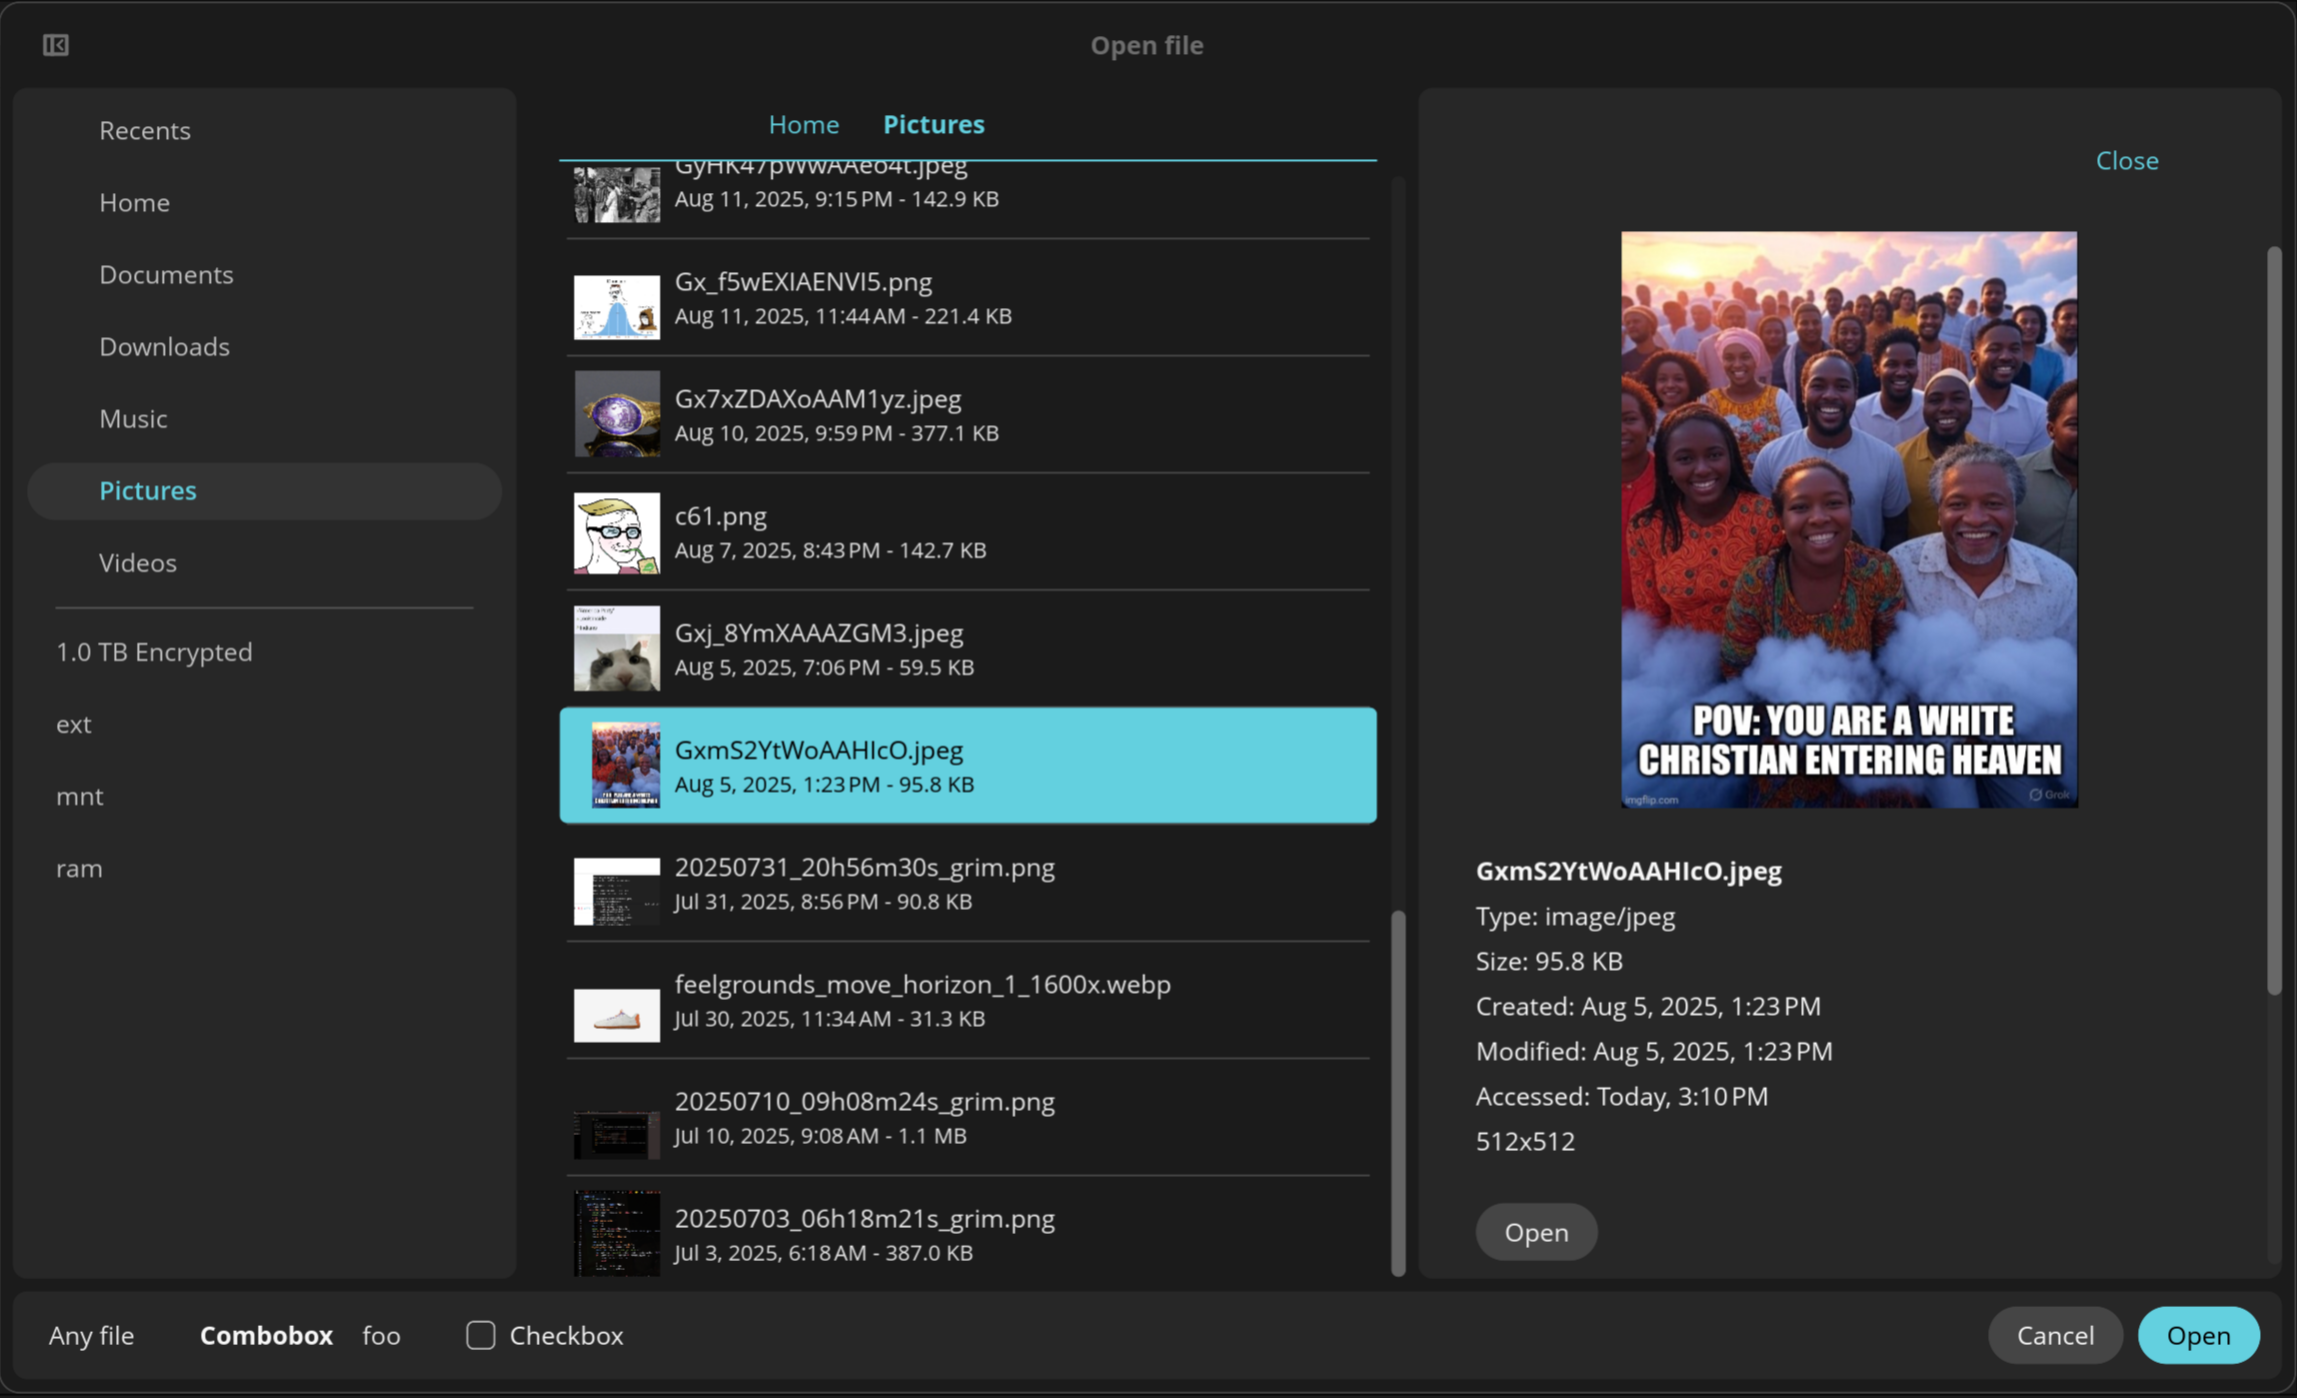This screenshot has width=2297, height=1398.
Task: Open the Any file filter dropdown
Action: [x=91, y=1335]
